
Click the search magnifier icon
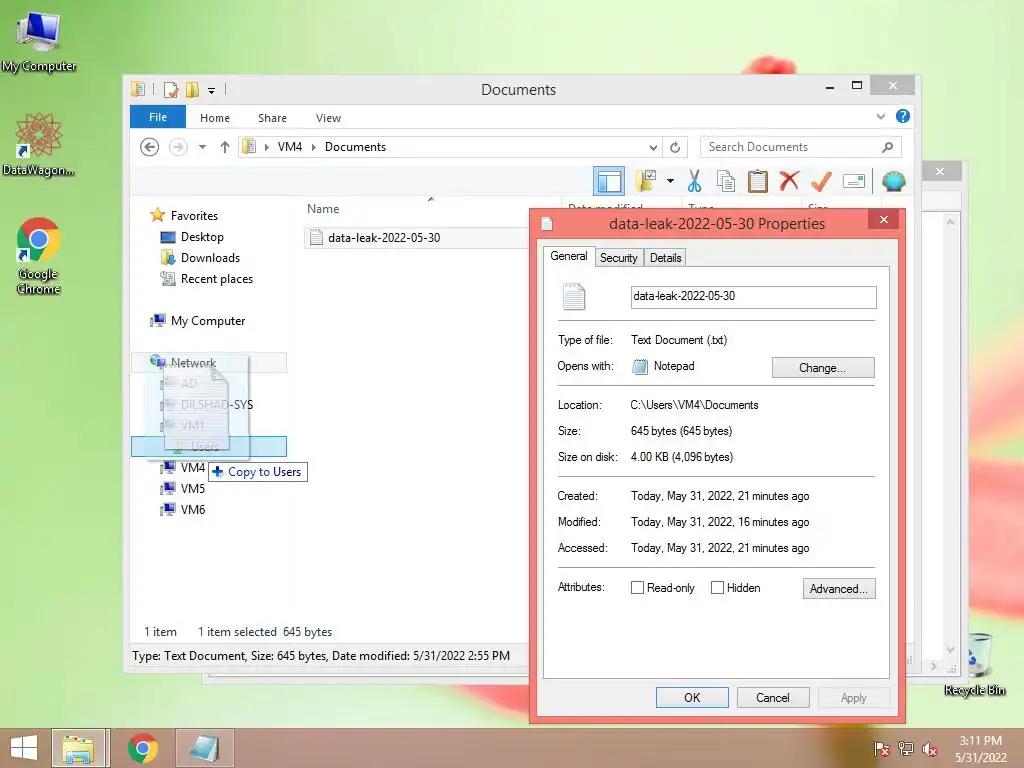(x=887, y=147)
